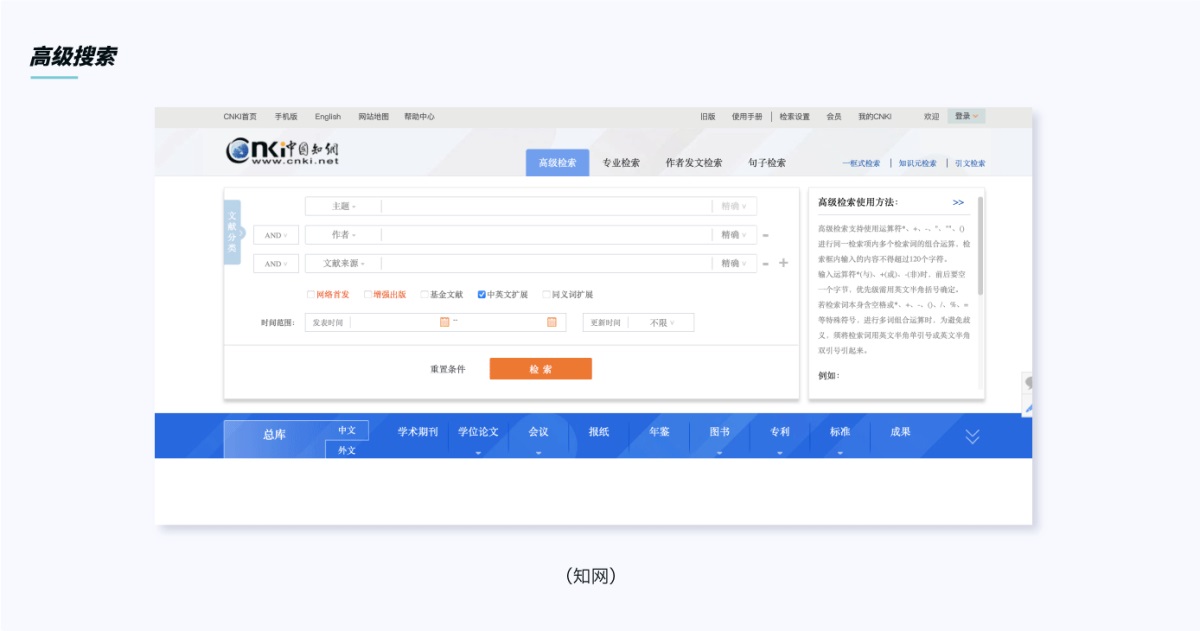Tick the 同义词扩展 checkbox

click(546, 295)
